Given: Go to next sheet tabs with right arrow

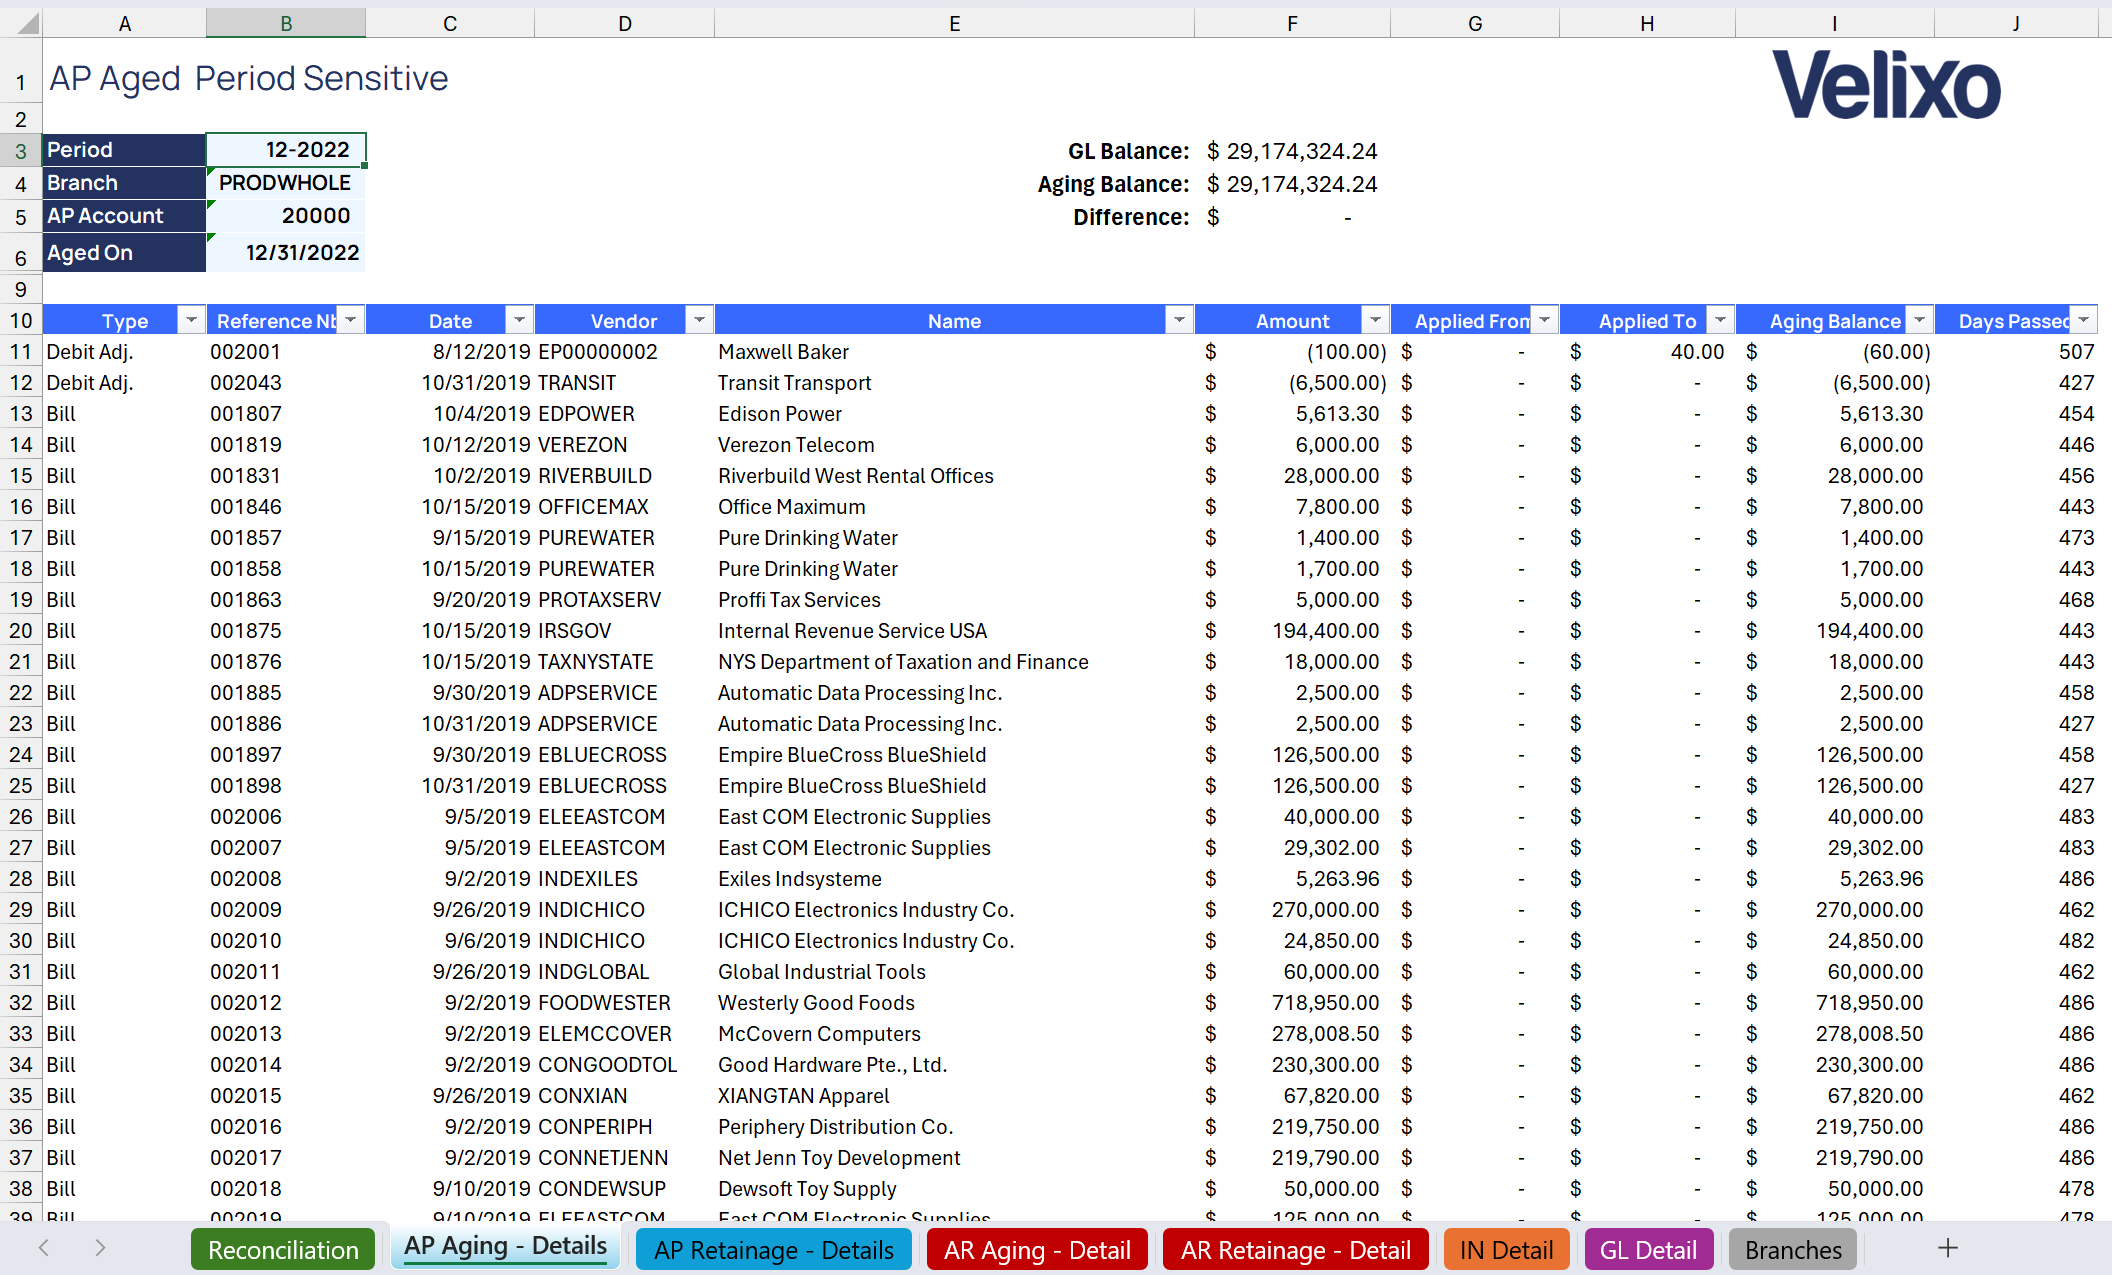Looking at the screenshot, I should point(100,1247).
